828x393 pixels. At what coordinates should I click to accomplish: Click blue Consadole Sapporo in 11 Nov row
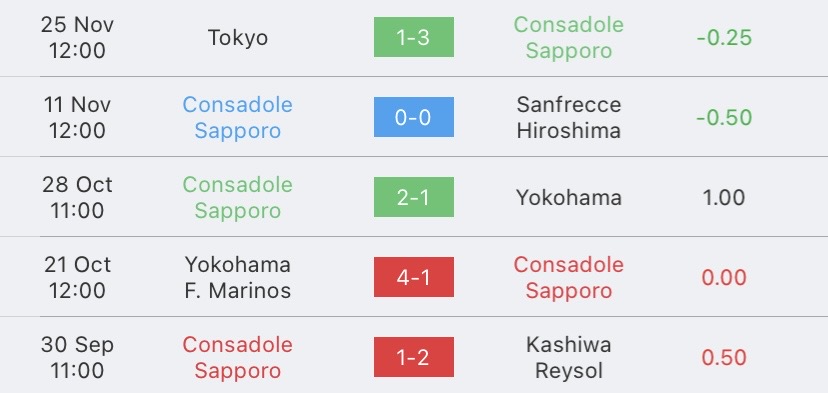point(238,117)
